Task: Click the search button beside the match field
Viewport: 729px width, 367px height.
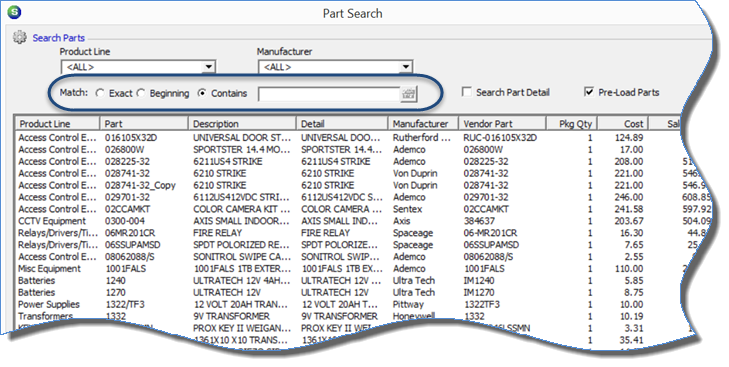Action: pyautogui.click(x=409, y=94)
